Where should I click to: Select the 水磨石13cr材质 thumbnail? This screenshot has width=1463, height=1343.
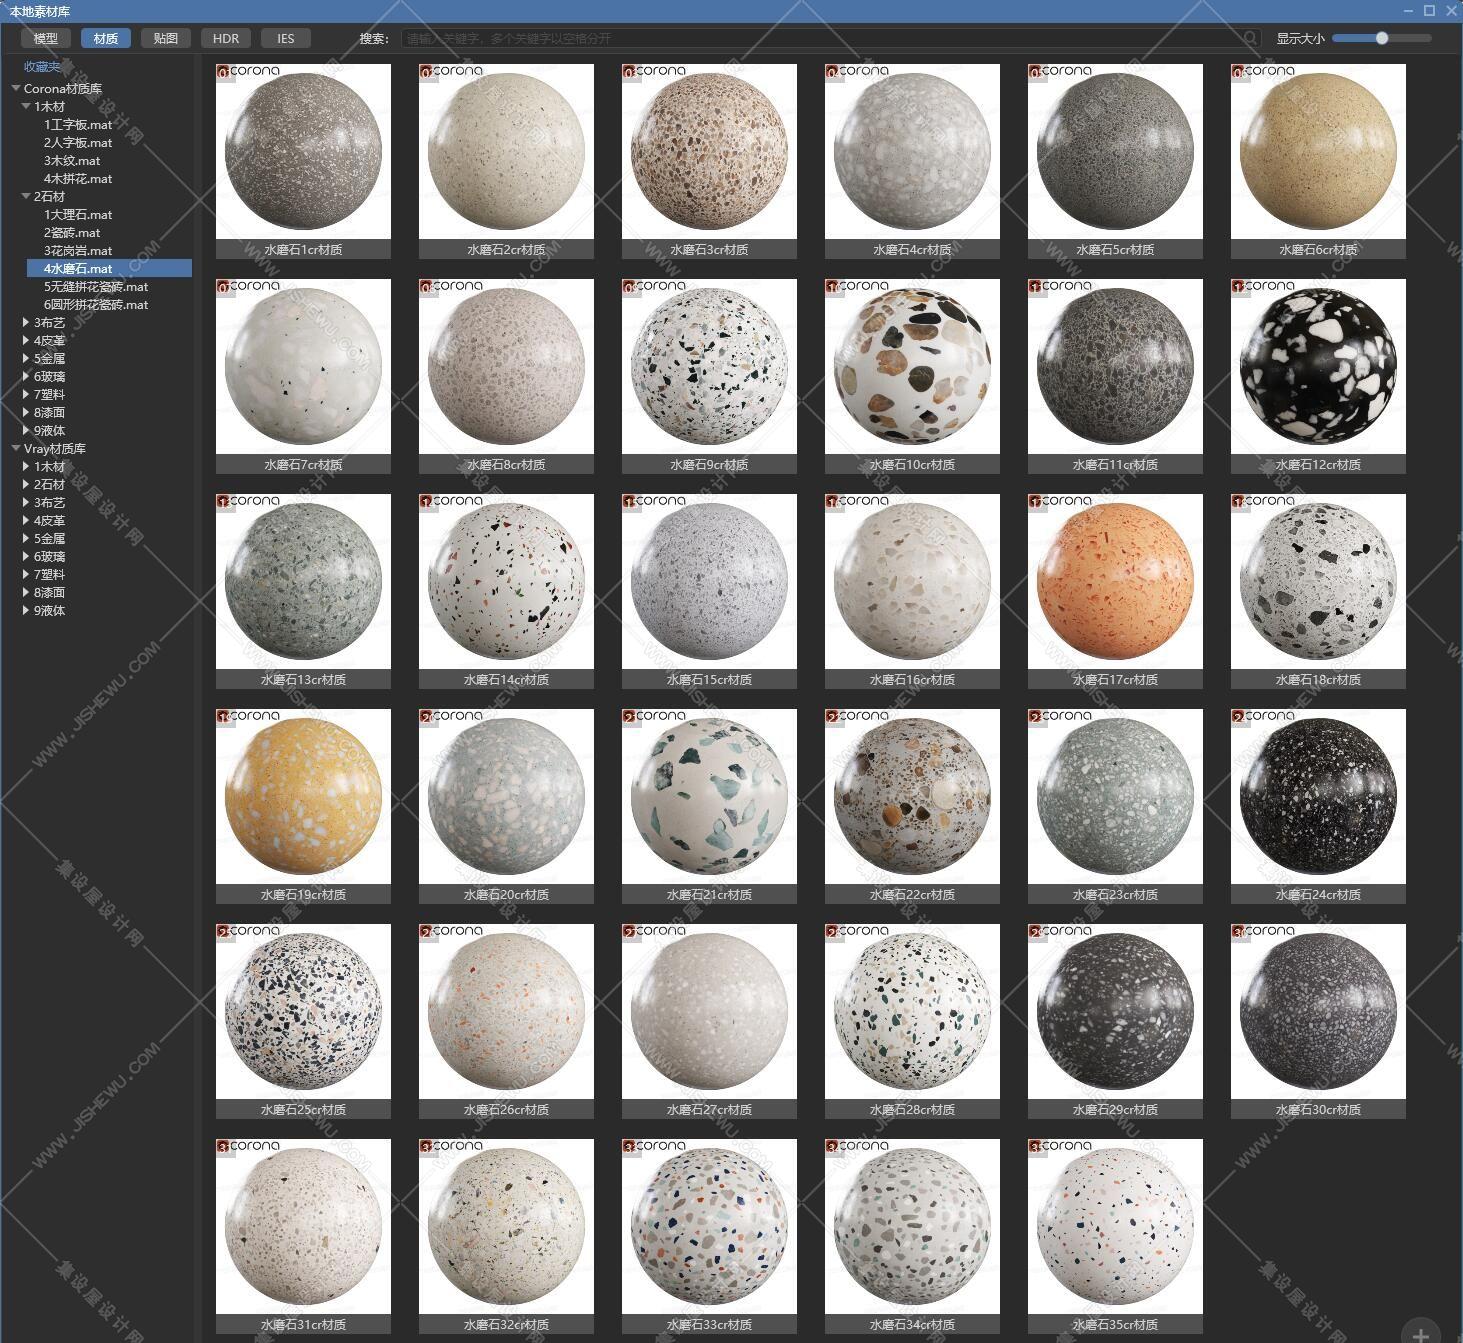click(303, 582)
